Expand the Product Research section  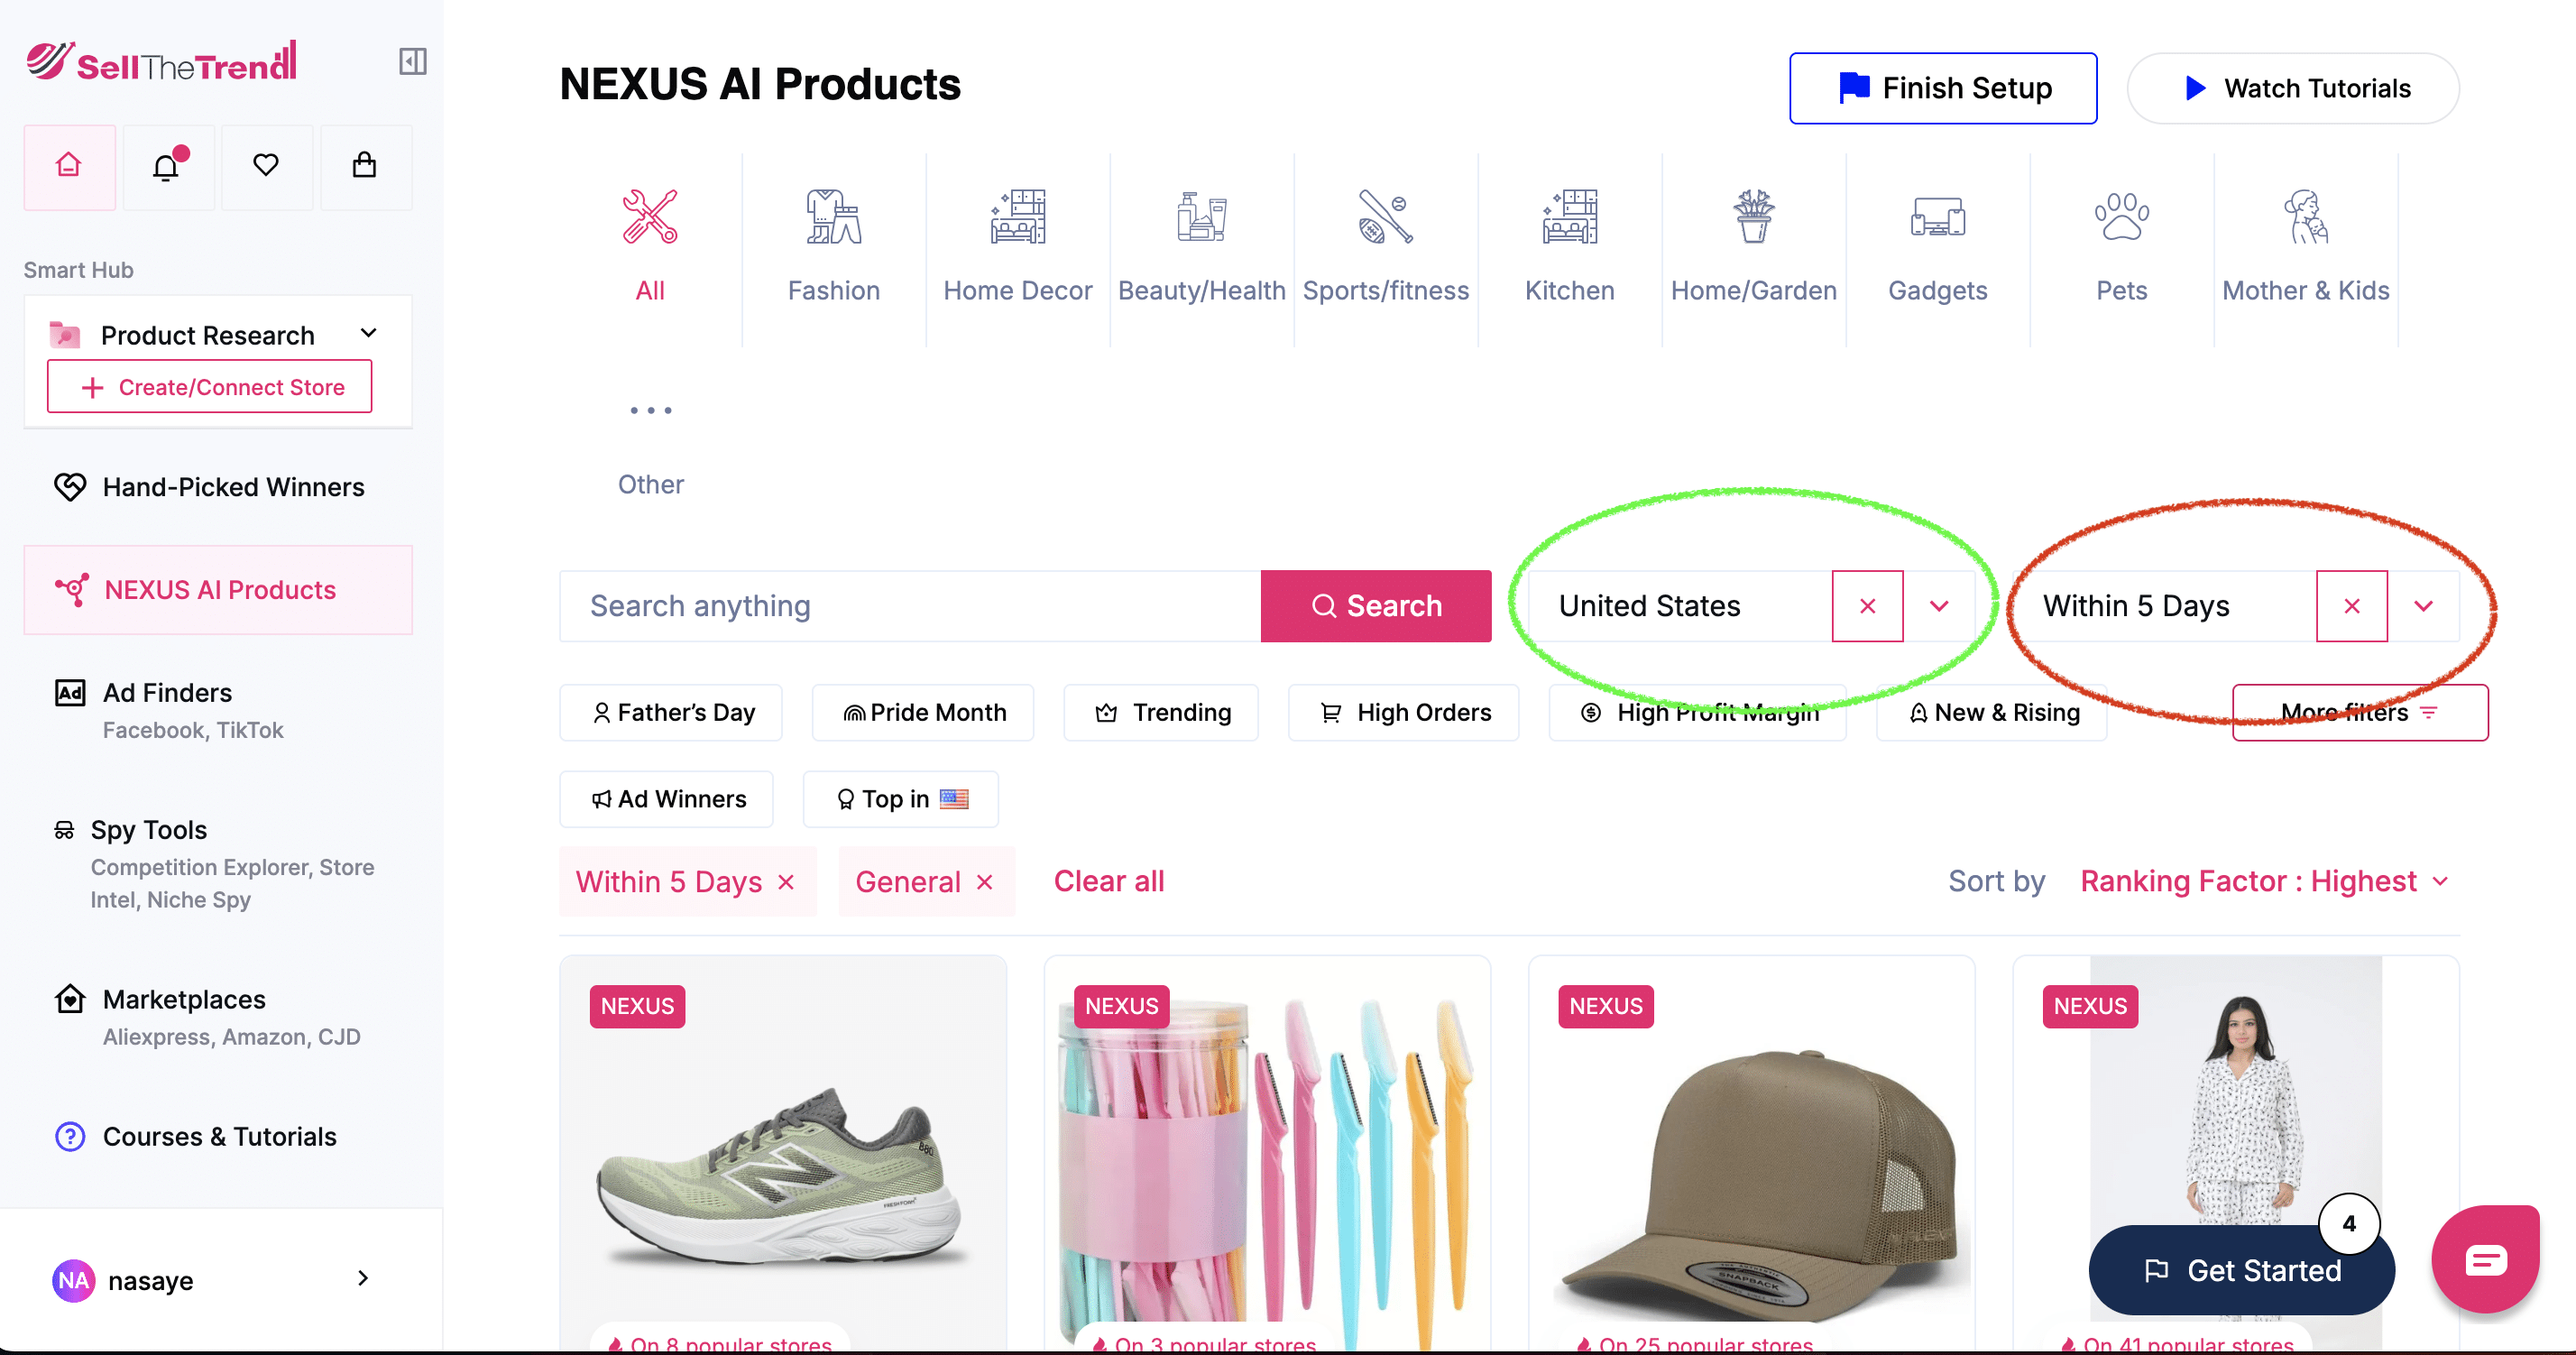(368, 333)
